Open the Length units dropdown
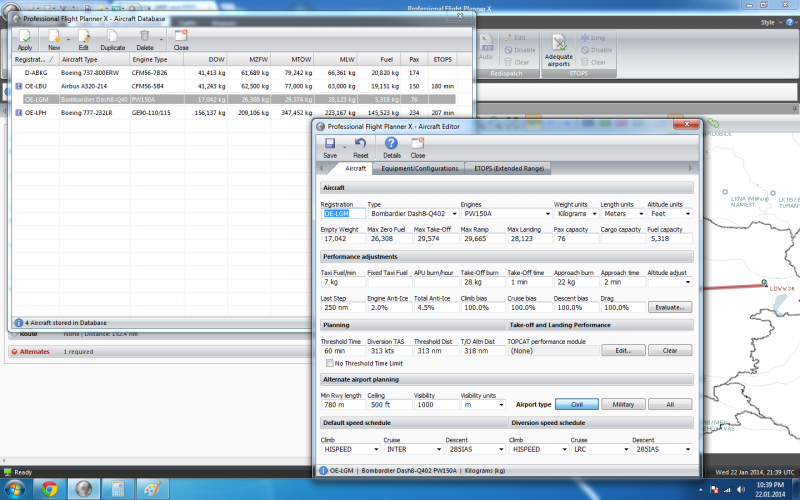800x500 pixels. coord(641,214)
